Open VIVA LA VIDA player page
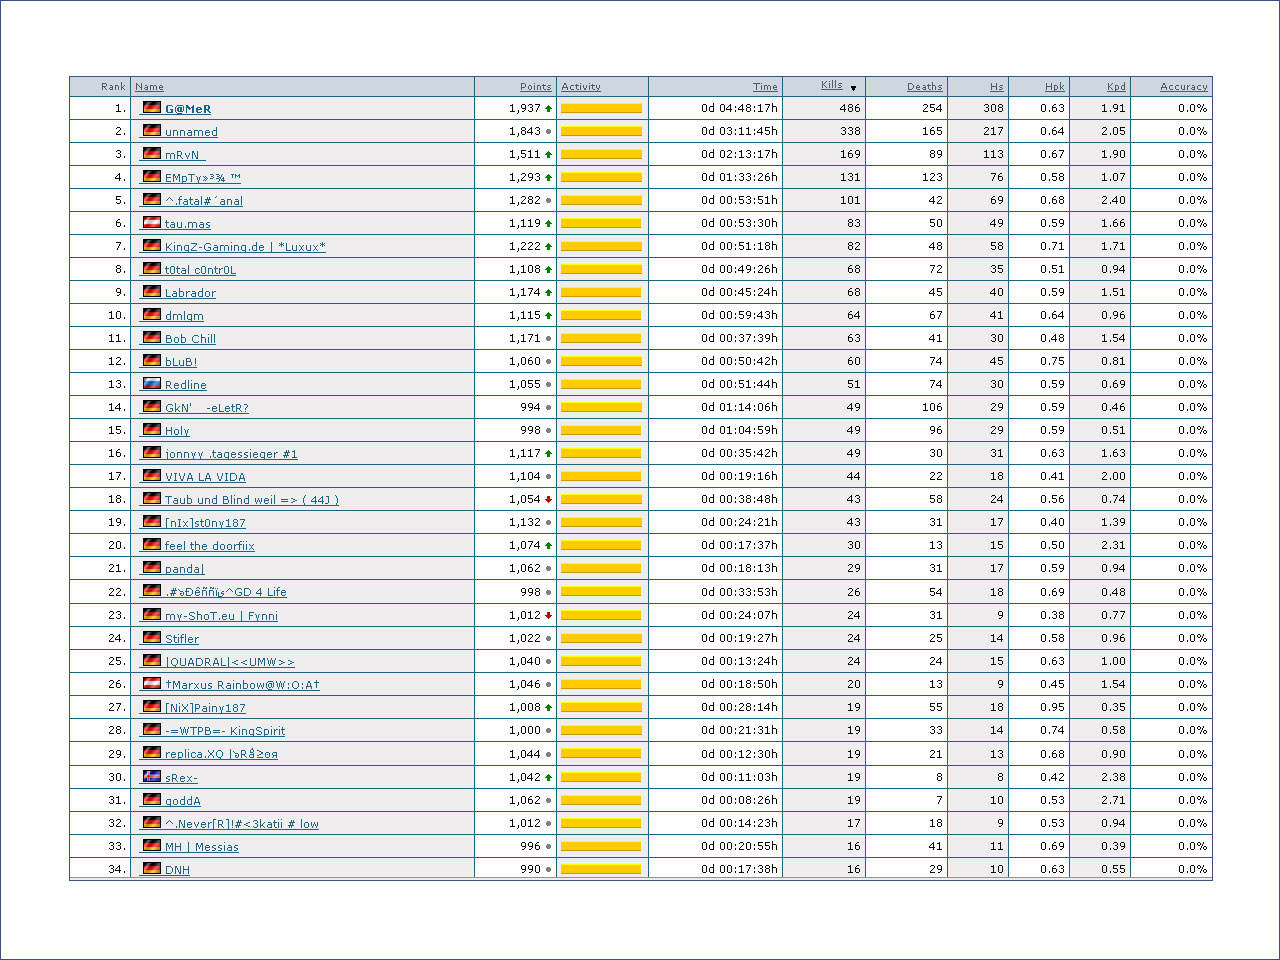This screenshot has height=960, width=1280. (x=205, y=477)
